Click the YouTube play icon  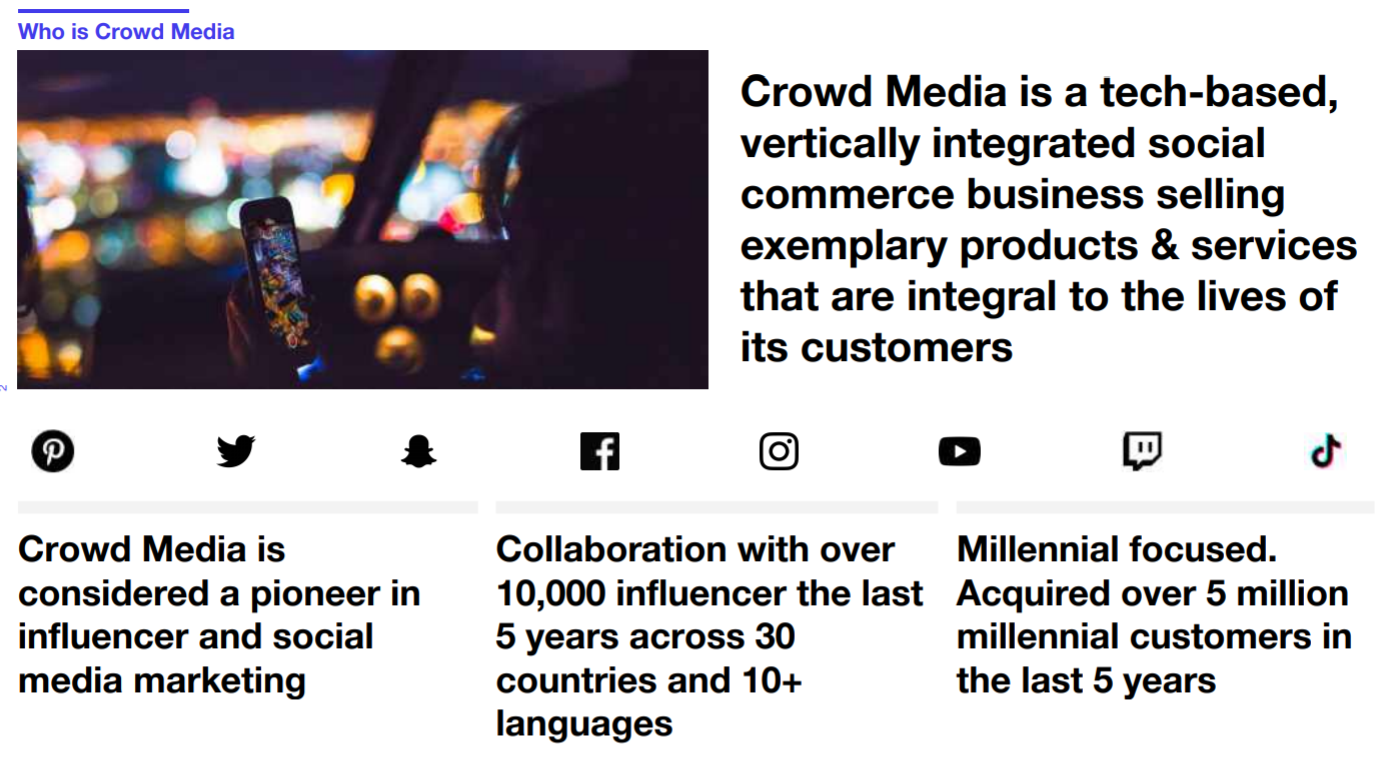point(960,452)
